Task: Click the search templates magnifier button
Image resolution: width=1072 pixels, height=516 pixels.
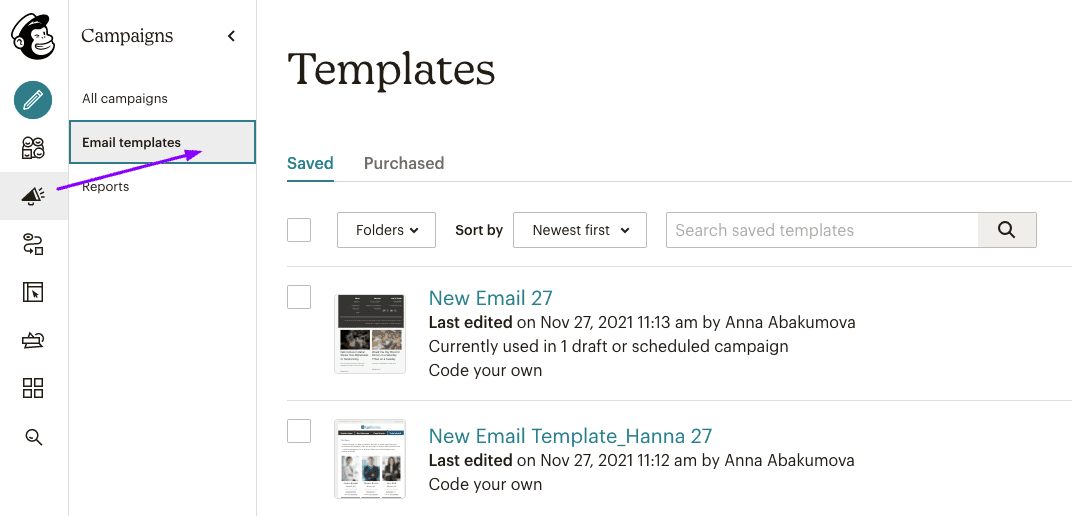Action: (x=1006, y=230)
